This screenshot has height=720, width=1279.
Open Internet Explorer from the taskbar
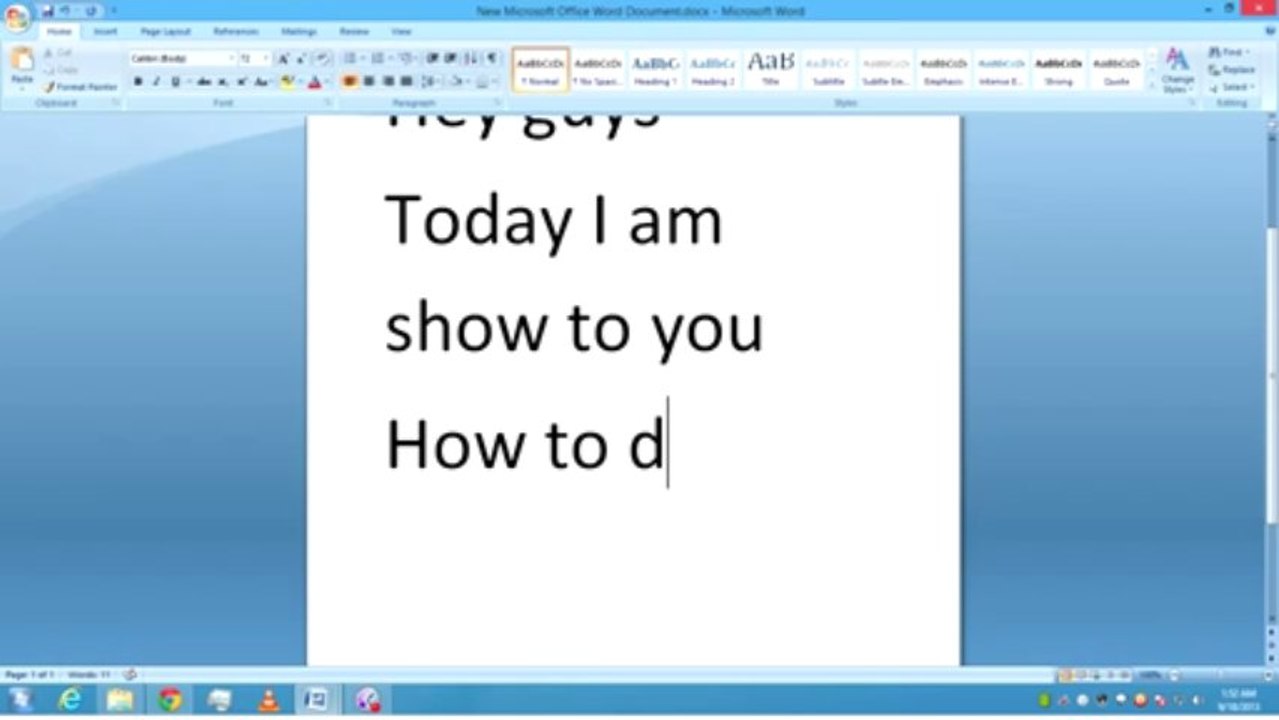pyautogui.click(x=69, y=700)
